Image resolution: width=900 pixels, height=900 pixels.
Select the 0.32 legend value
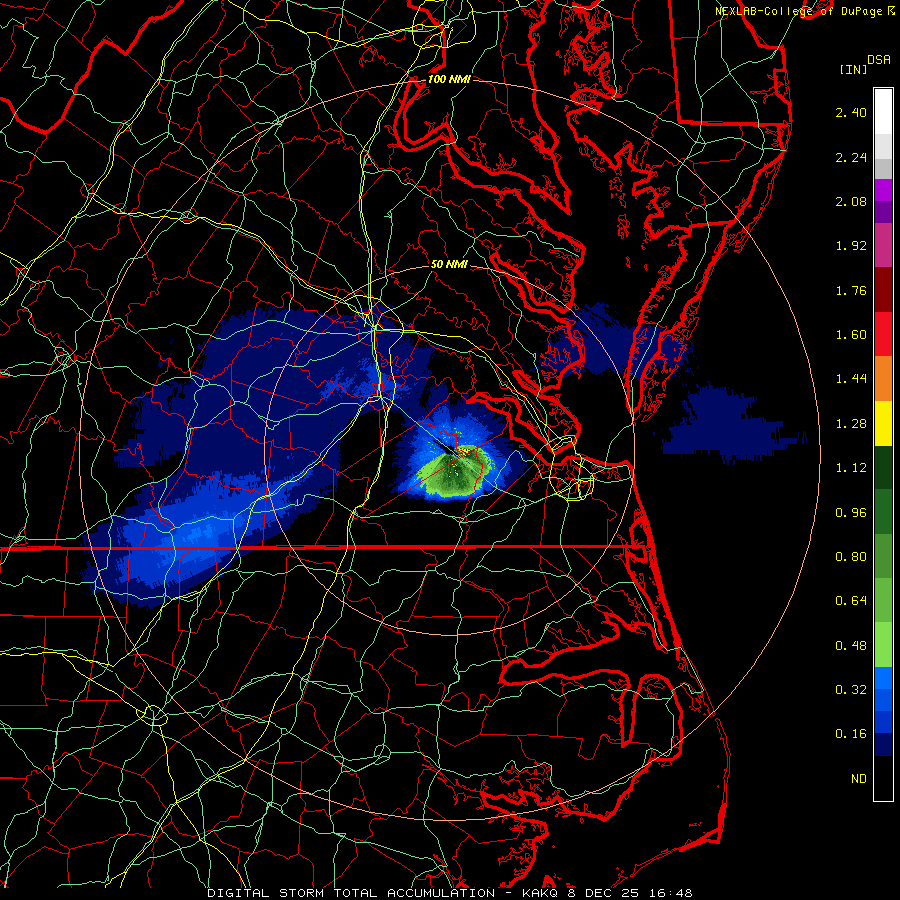pos(851,690)
